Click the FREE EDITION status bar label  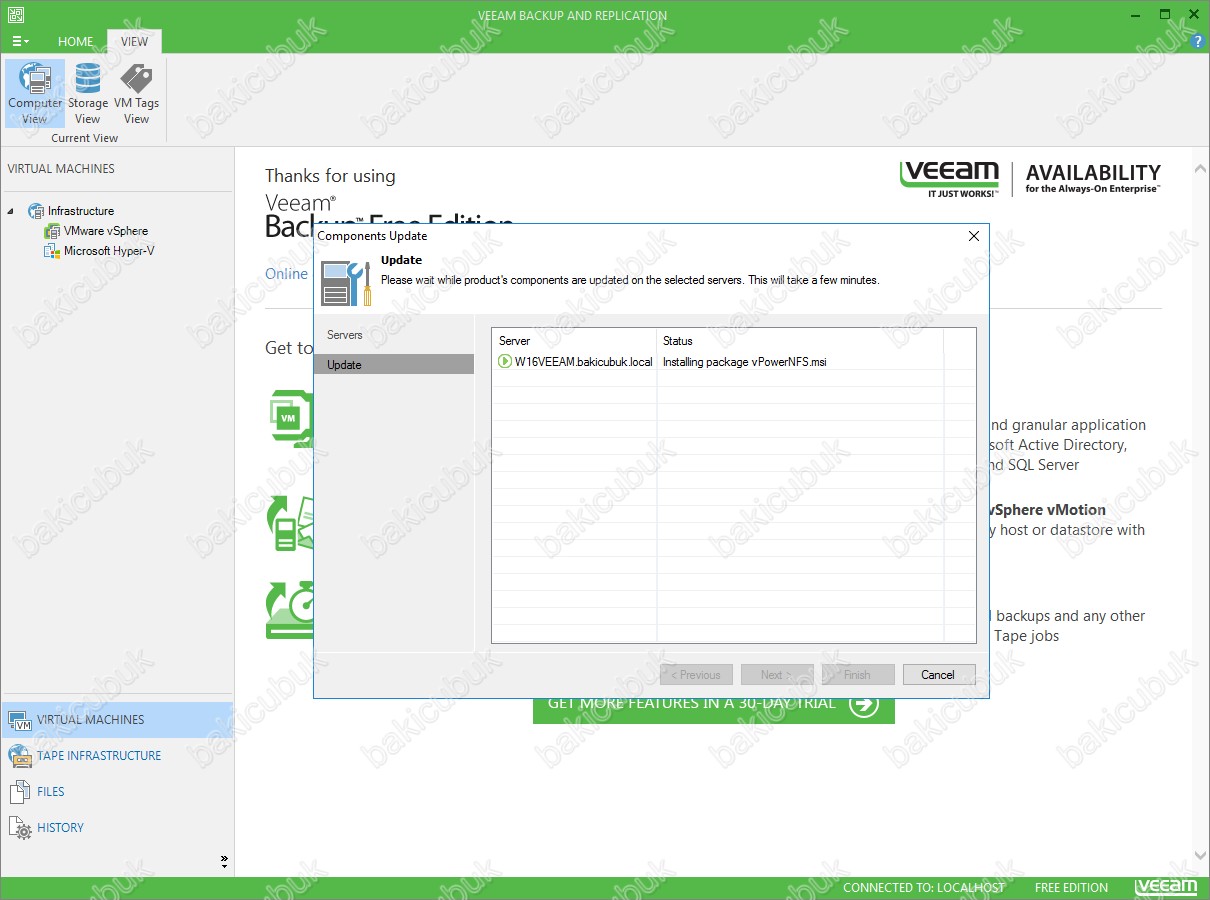pyautogui.click(x=1072, y=888)
